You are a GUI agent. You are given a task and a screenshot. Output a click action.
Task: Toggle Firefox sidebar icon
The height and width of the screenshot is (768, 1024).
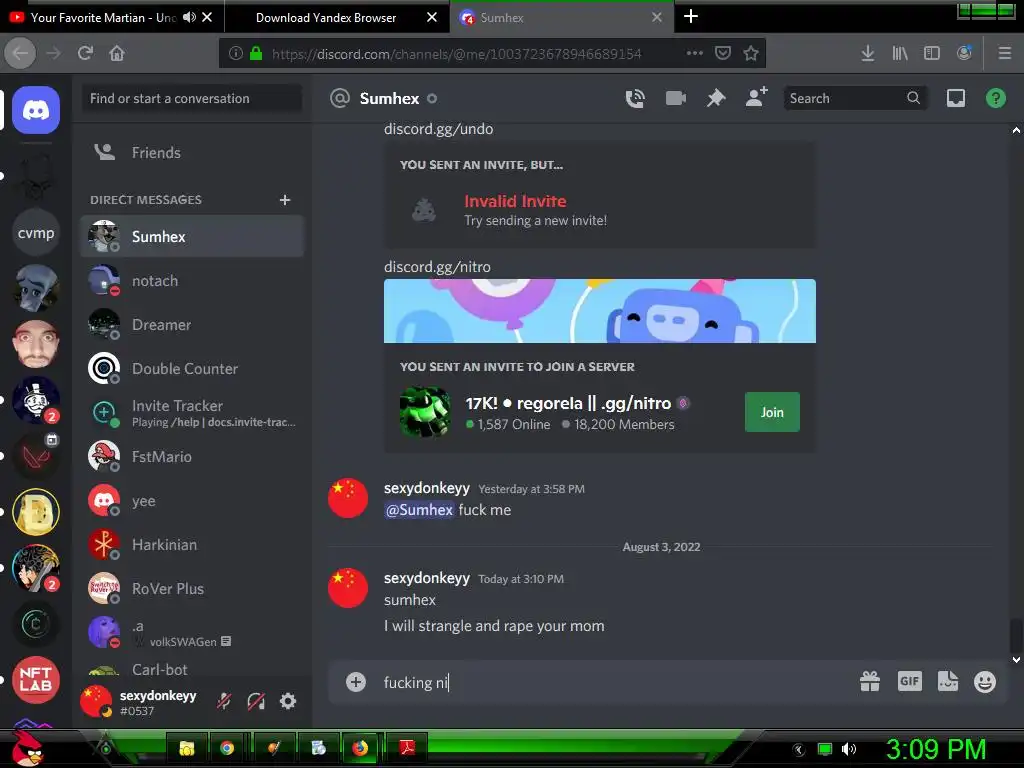coord(932,54)
